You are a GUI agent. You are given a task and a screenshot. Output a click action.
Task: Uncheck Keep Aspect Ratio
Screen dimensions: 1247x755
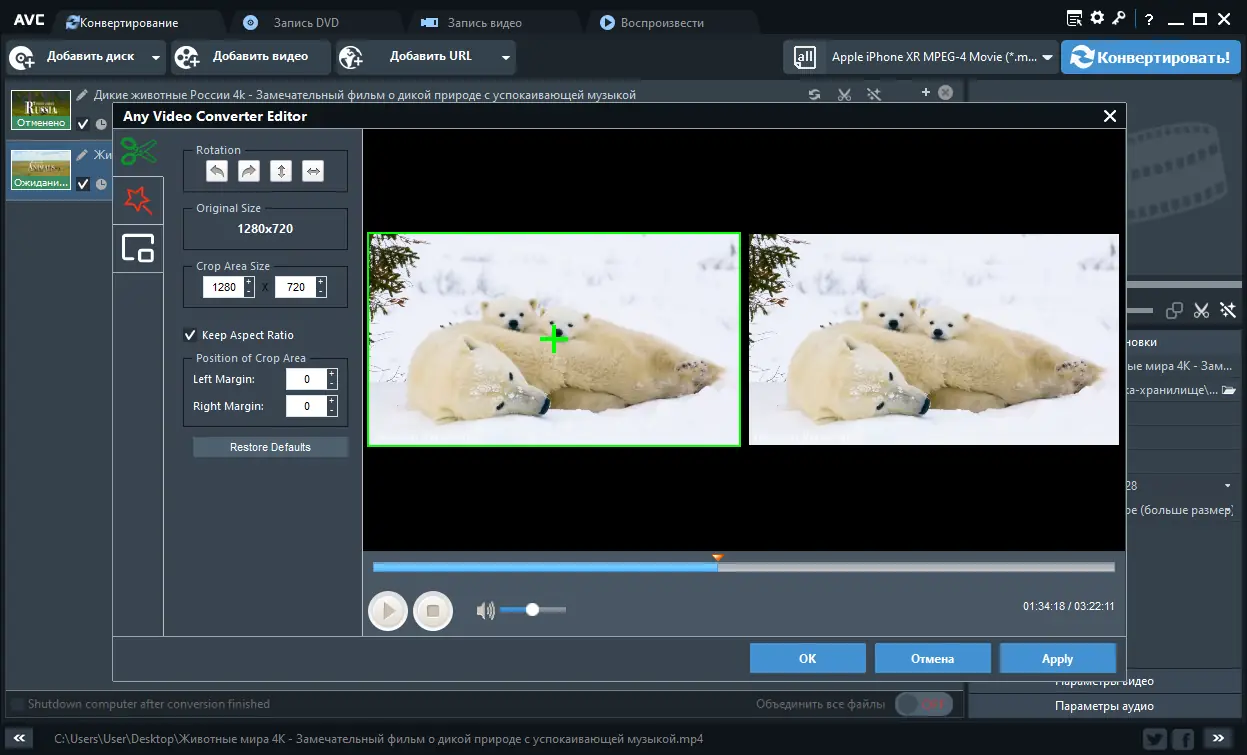pos(190,335)
